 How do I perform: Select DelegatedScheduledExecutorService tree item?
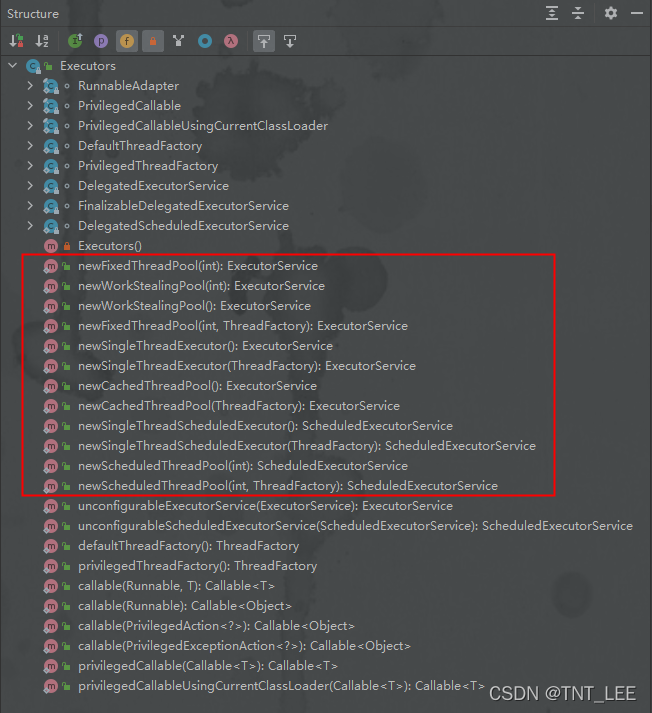(x=183, y=226)
